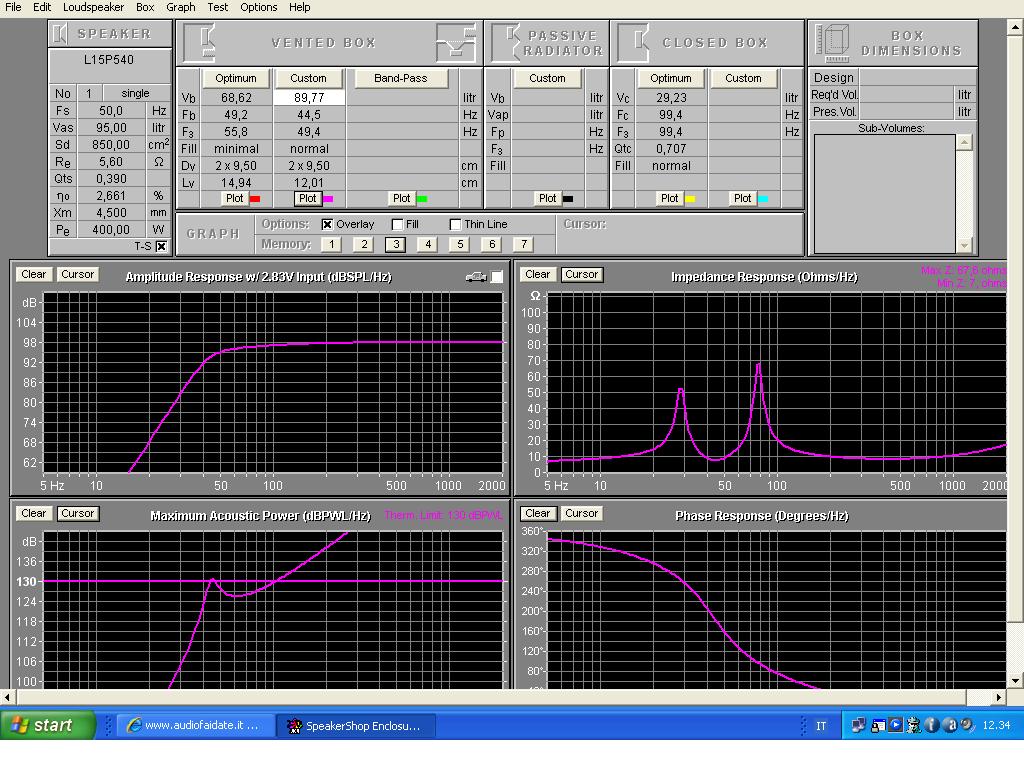The height and width of the screenshot is (768, 1024).
Task: Plot the red Vented Optimum curve
Action: 235,199
